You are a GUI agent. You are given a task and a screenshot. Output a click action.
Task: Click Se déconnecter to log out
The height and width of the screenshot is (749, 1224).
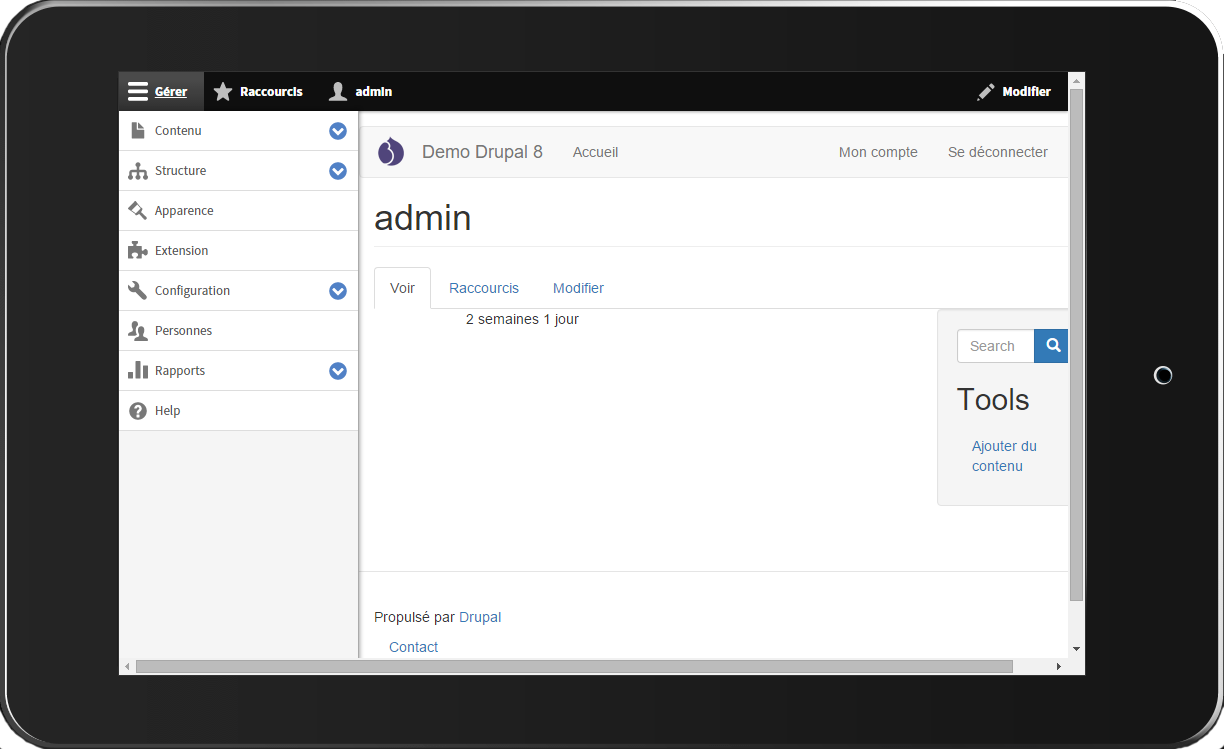coord(998,152)
